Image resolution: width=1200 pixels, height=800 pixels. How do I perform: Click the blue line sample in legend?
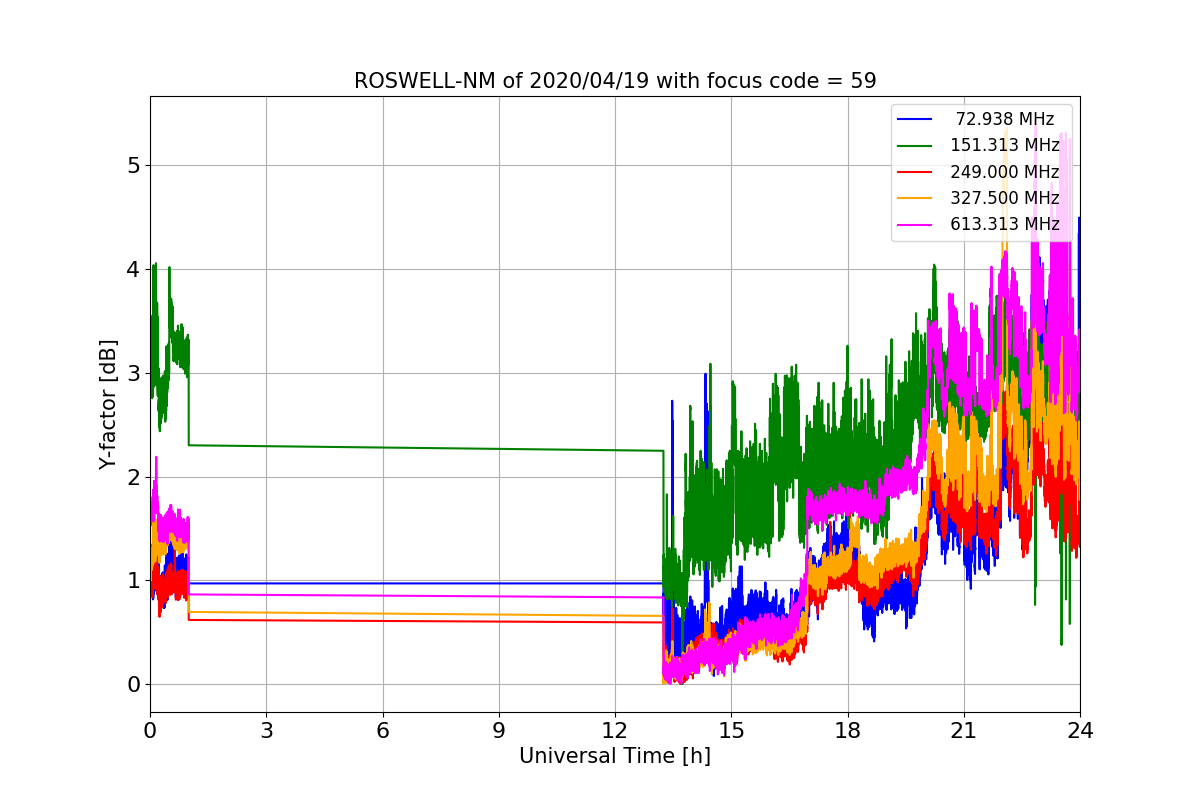click(916, 120)
